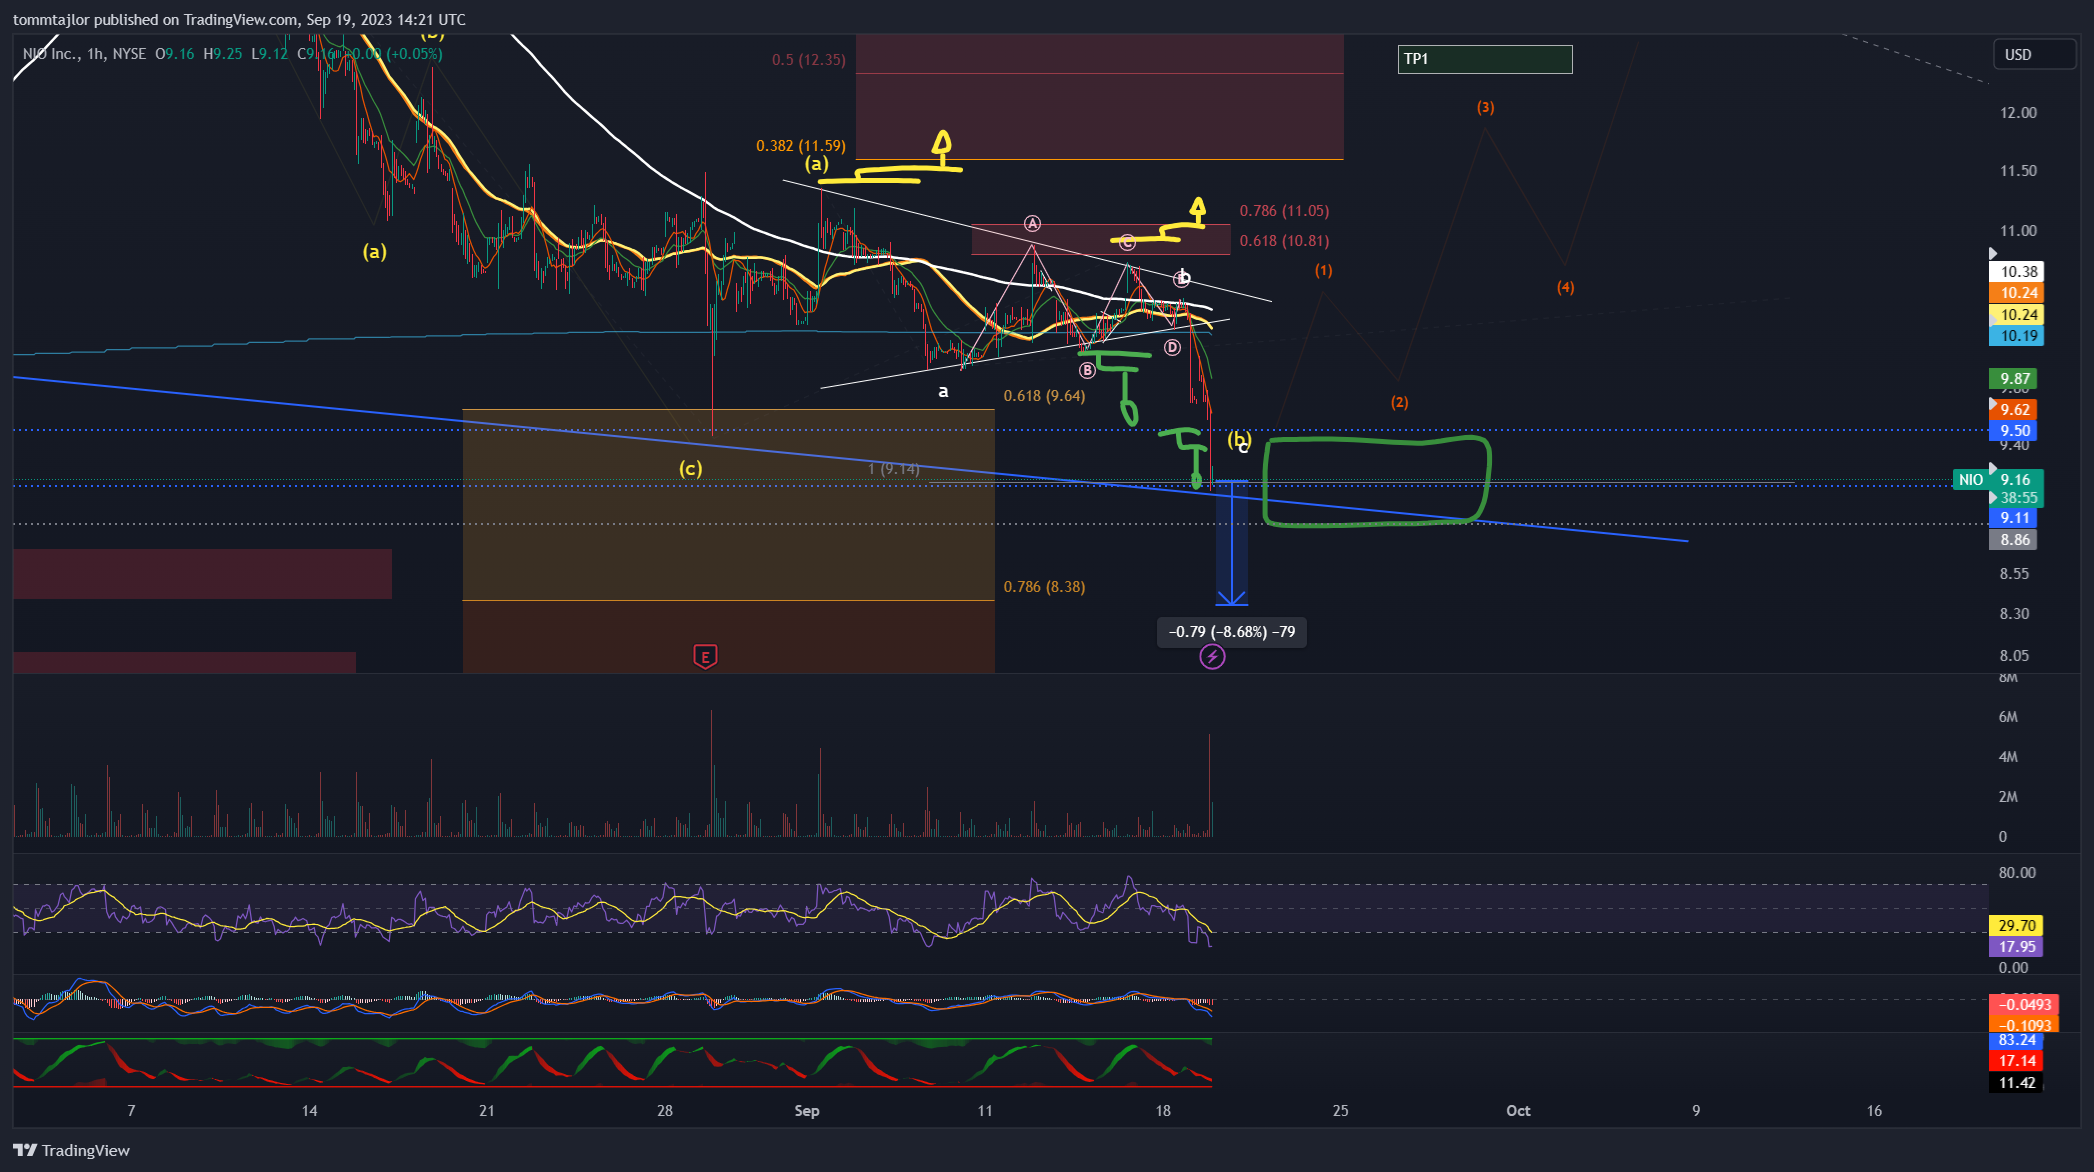Select the circled A wave marker
Image resolution: width=2094 pixels, height=1172 pixels.
point(1032,224)
